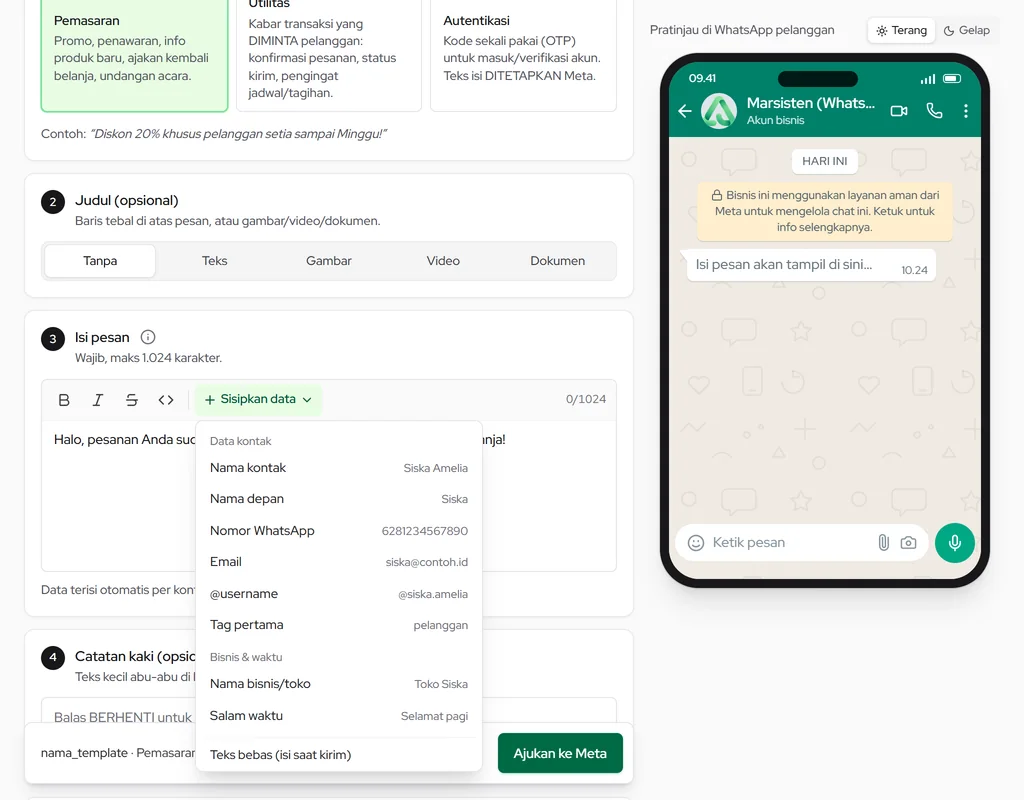Apply monospace code formatting

pos(166,400)
